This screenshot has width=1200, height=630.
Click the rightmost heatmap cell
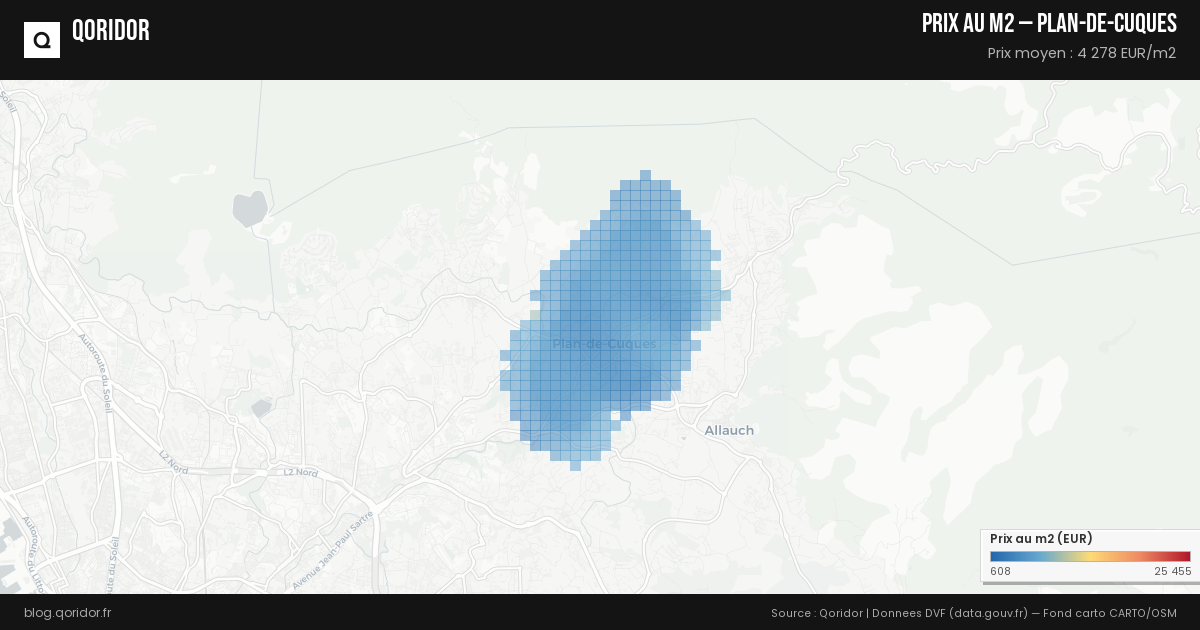[725, 295]
